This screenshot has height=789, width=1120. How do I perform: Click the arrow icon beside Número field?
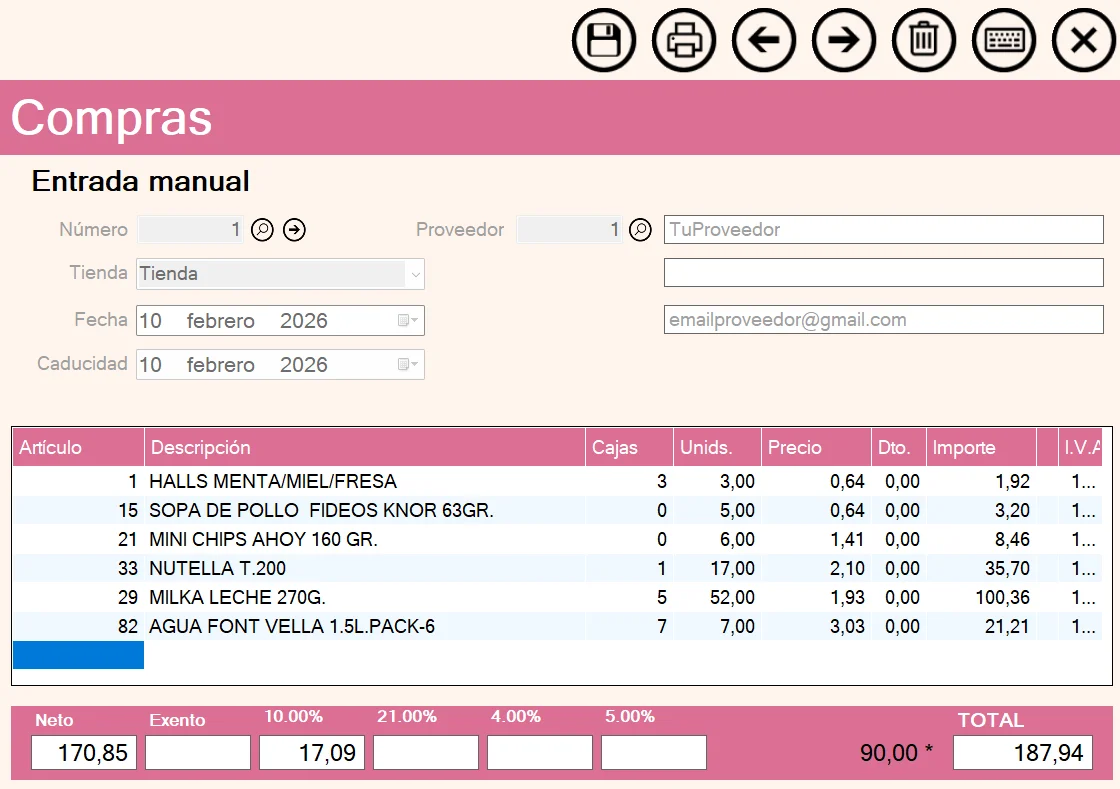click(x=294, y=230)
